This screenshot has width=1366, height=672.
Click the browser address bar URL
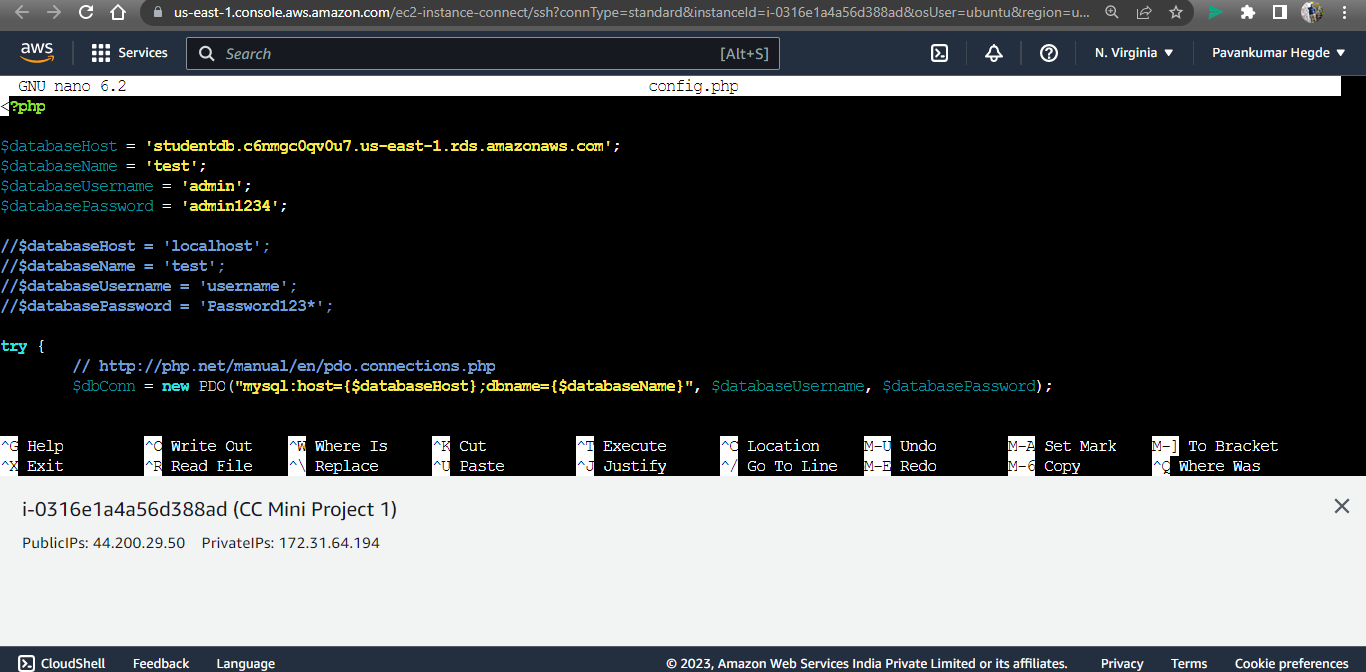[632, 13]
